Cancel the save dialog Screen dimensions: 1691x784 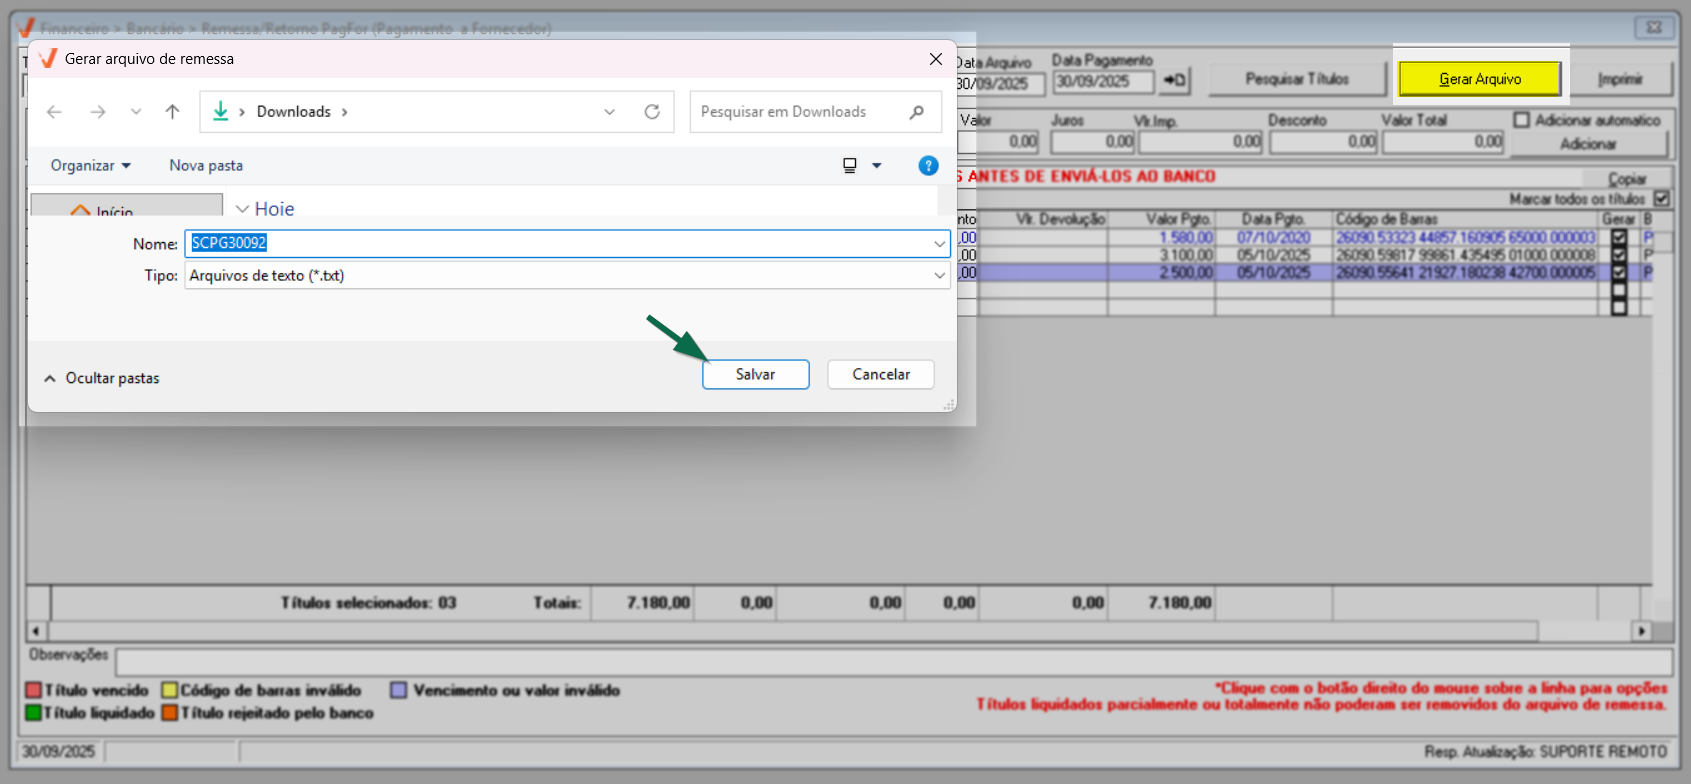pos(881,374)
